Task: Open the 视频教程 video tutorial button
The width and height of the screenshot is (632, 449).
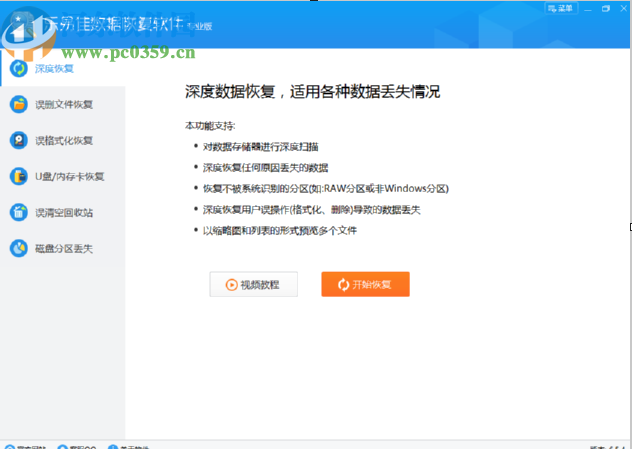Action: (254, 284)
